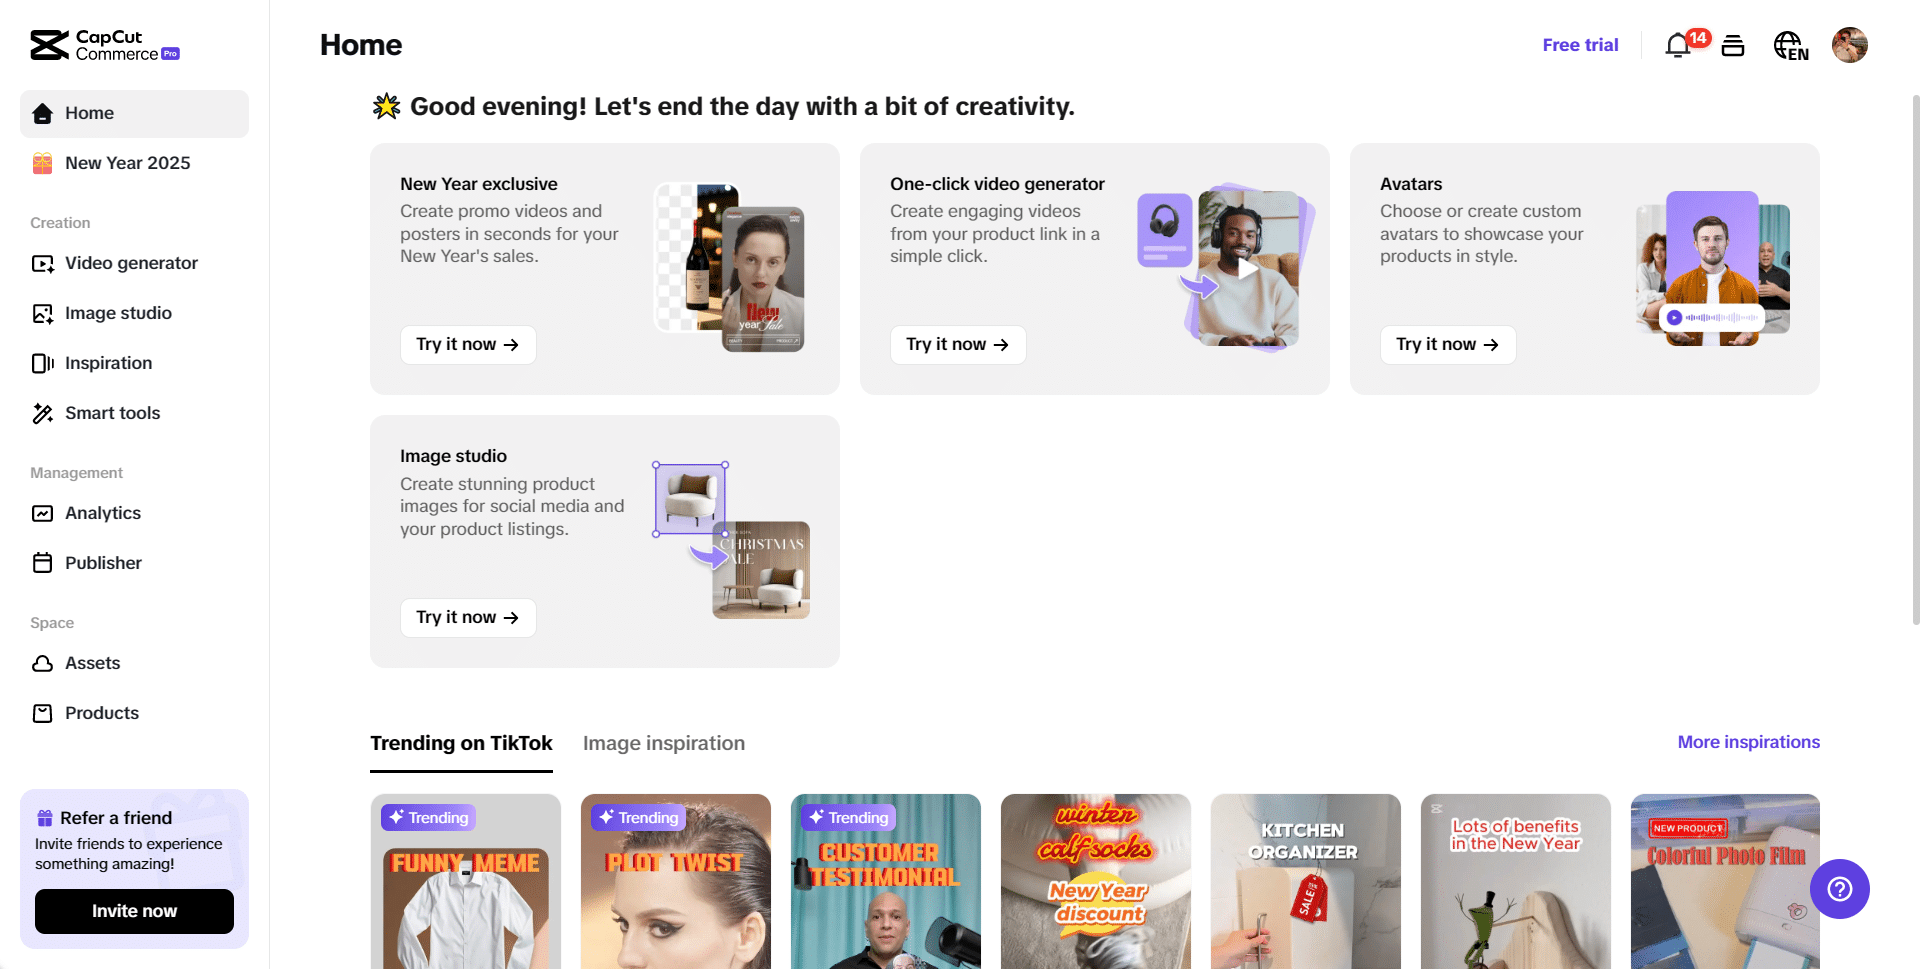This screenshot has height=969, width=1920.
Task: Click the Free trial link
Action: coord(1580,45)
